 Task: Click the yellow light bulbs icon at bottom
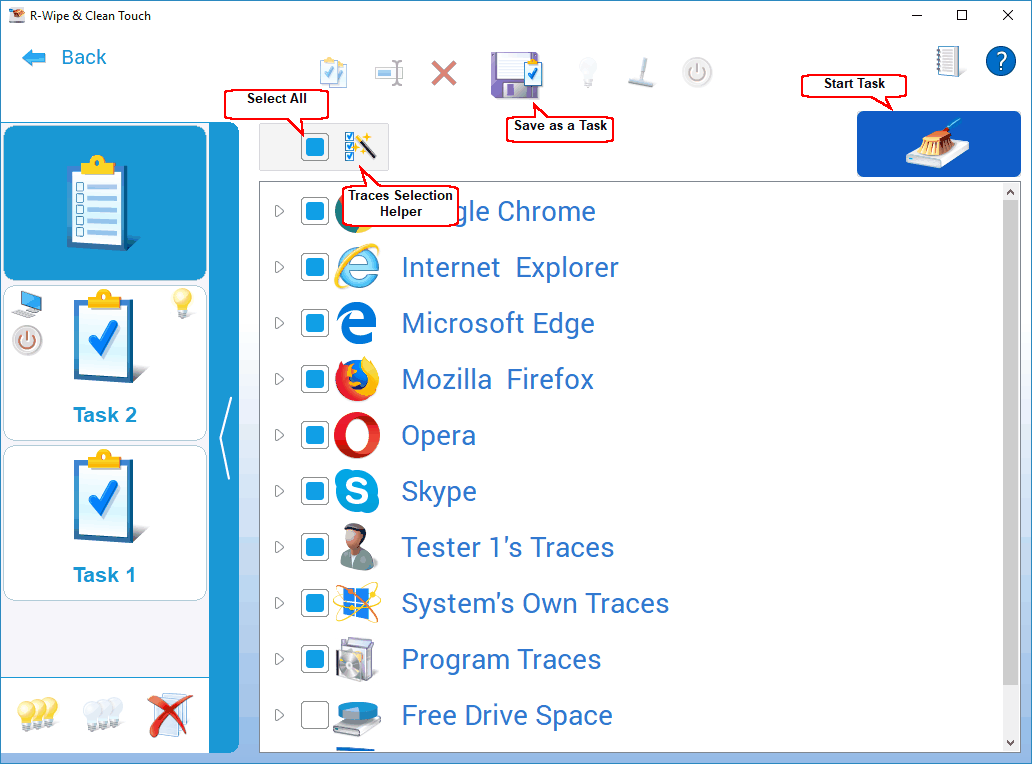click(38, 714)
